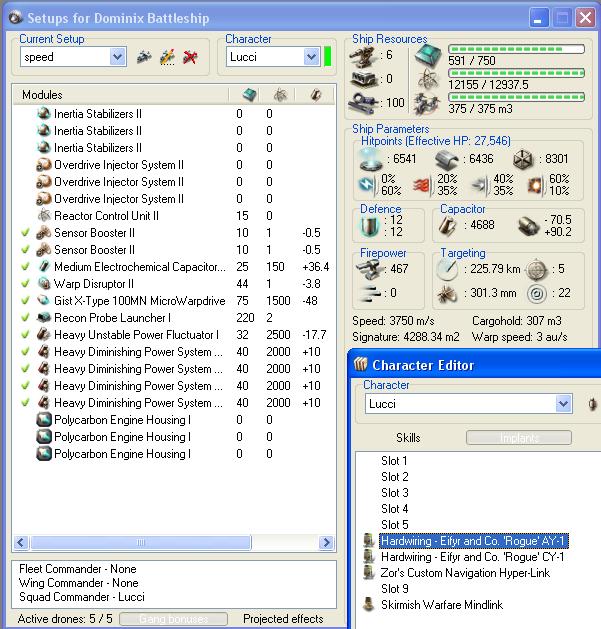Select the Reactor Control Unit II row
Image resolution: width=601 pixels, height=629 pixels.
point(174,216)
